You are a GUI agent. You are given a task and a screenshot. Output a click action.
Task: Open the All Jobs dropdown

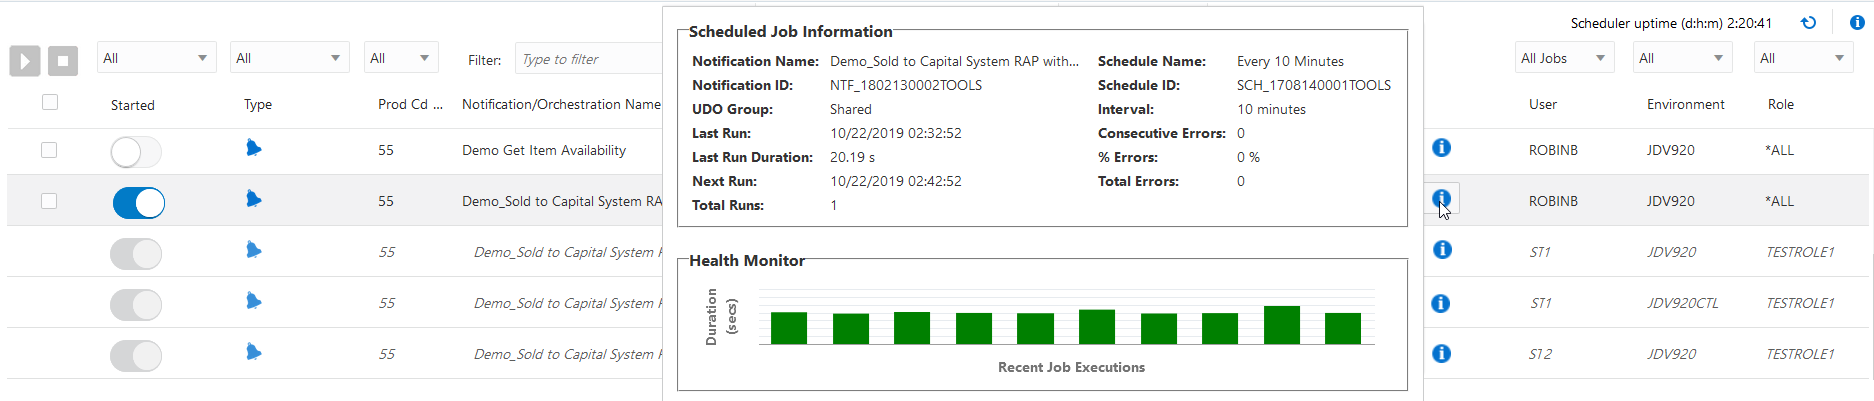(1564, 58)
